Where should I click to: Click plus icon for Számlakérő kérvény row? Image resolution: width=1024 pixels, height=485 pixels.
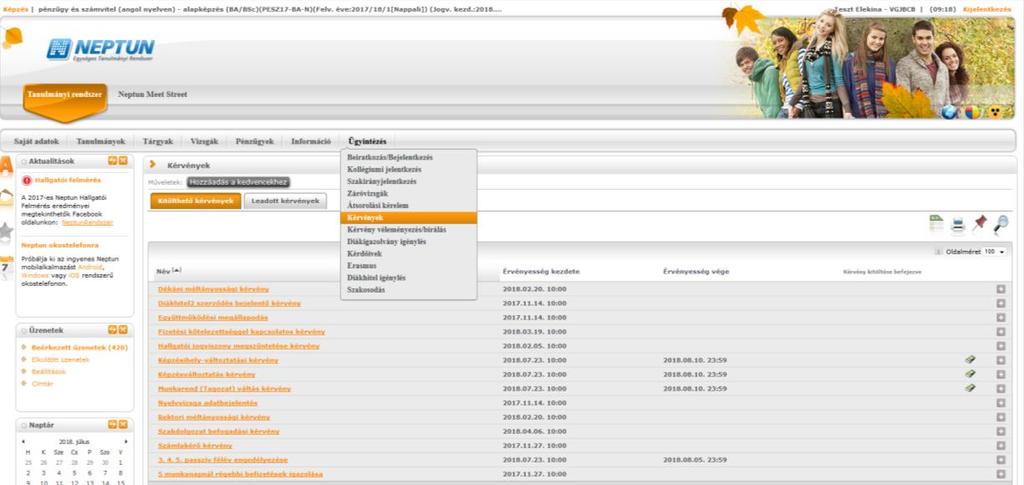point(1001,446)
